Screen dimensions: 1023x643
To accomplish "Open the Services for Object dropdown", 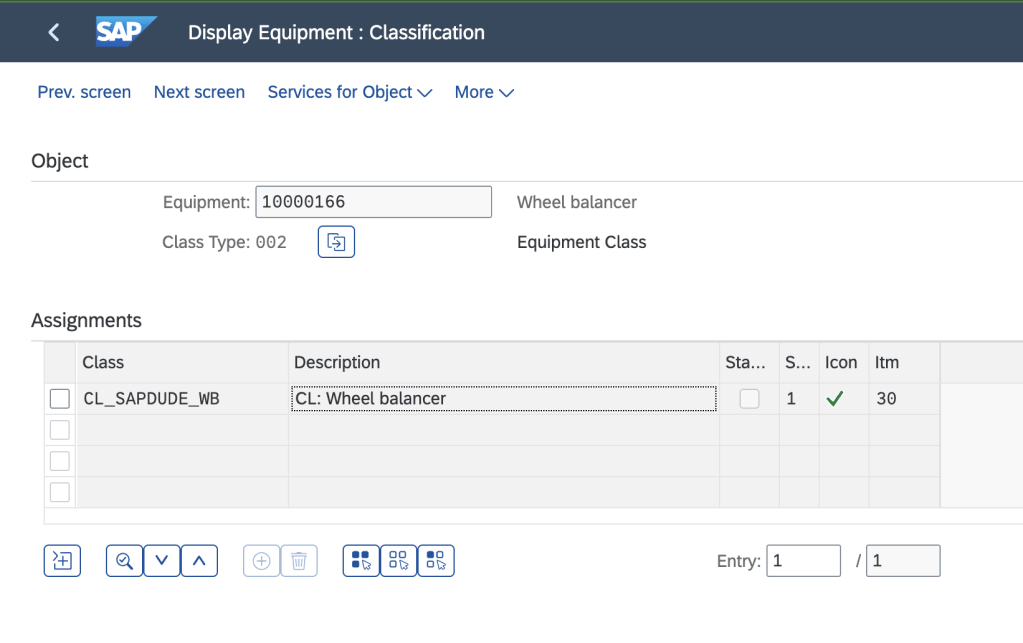I will click(349, 92).
